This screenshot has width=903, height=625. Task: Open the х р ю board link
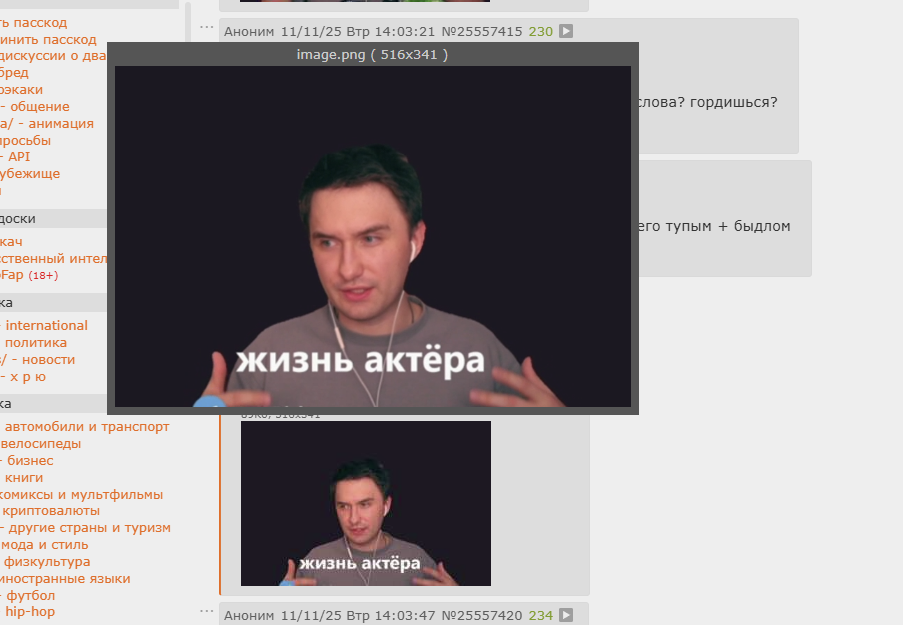pos(23,377)
